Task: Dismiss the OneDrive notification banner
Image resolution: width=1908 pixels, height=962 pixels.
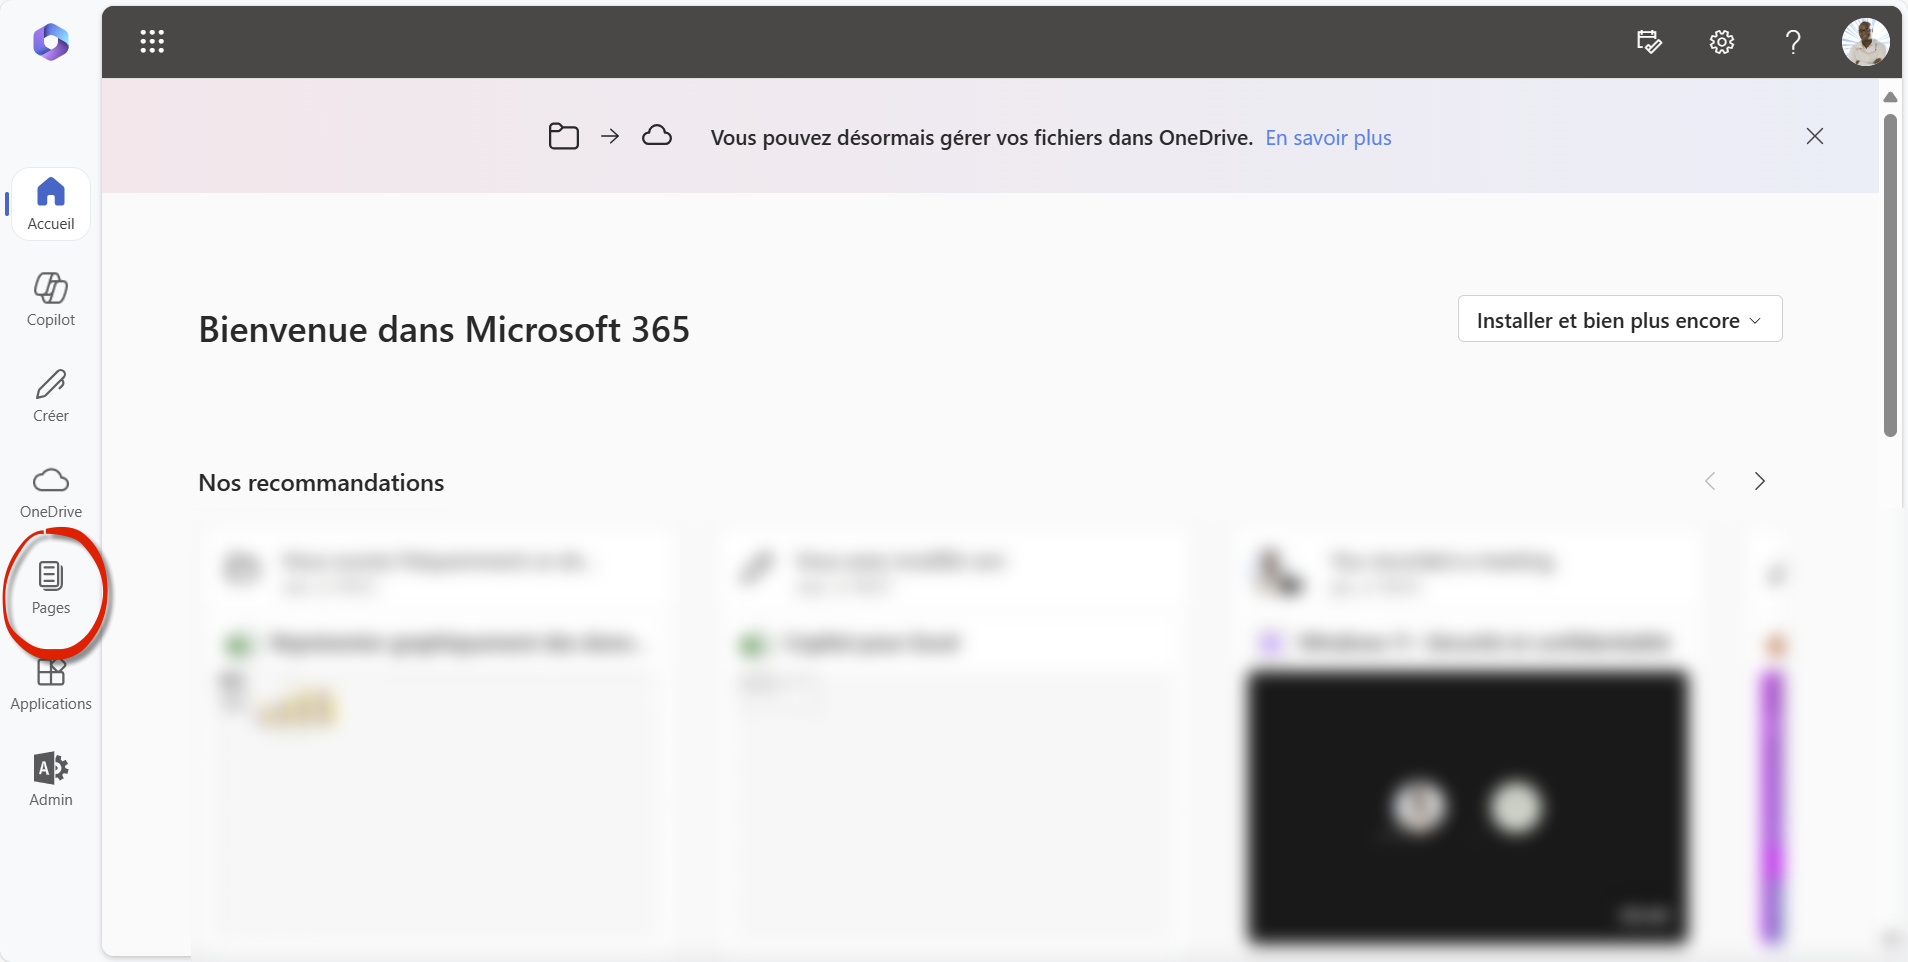Action: [1815, 136]
